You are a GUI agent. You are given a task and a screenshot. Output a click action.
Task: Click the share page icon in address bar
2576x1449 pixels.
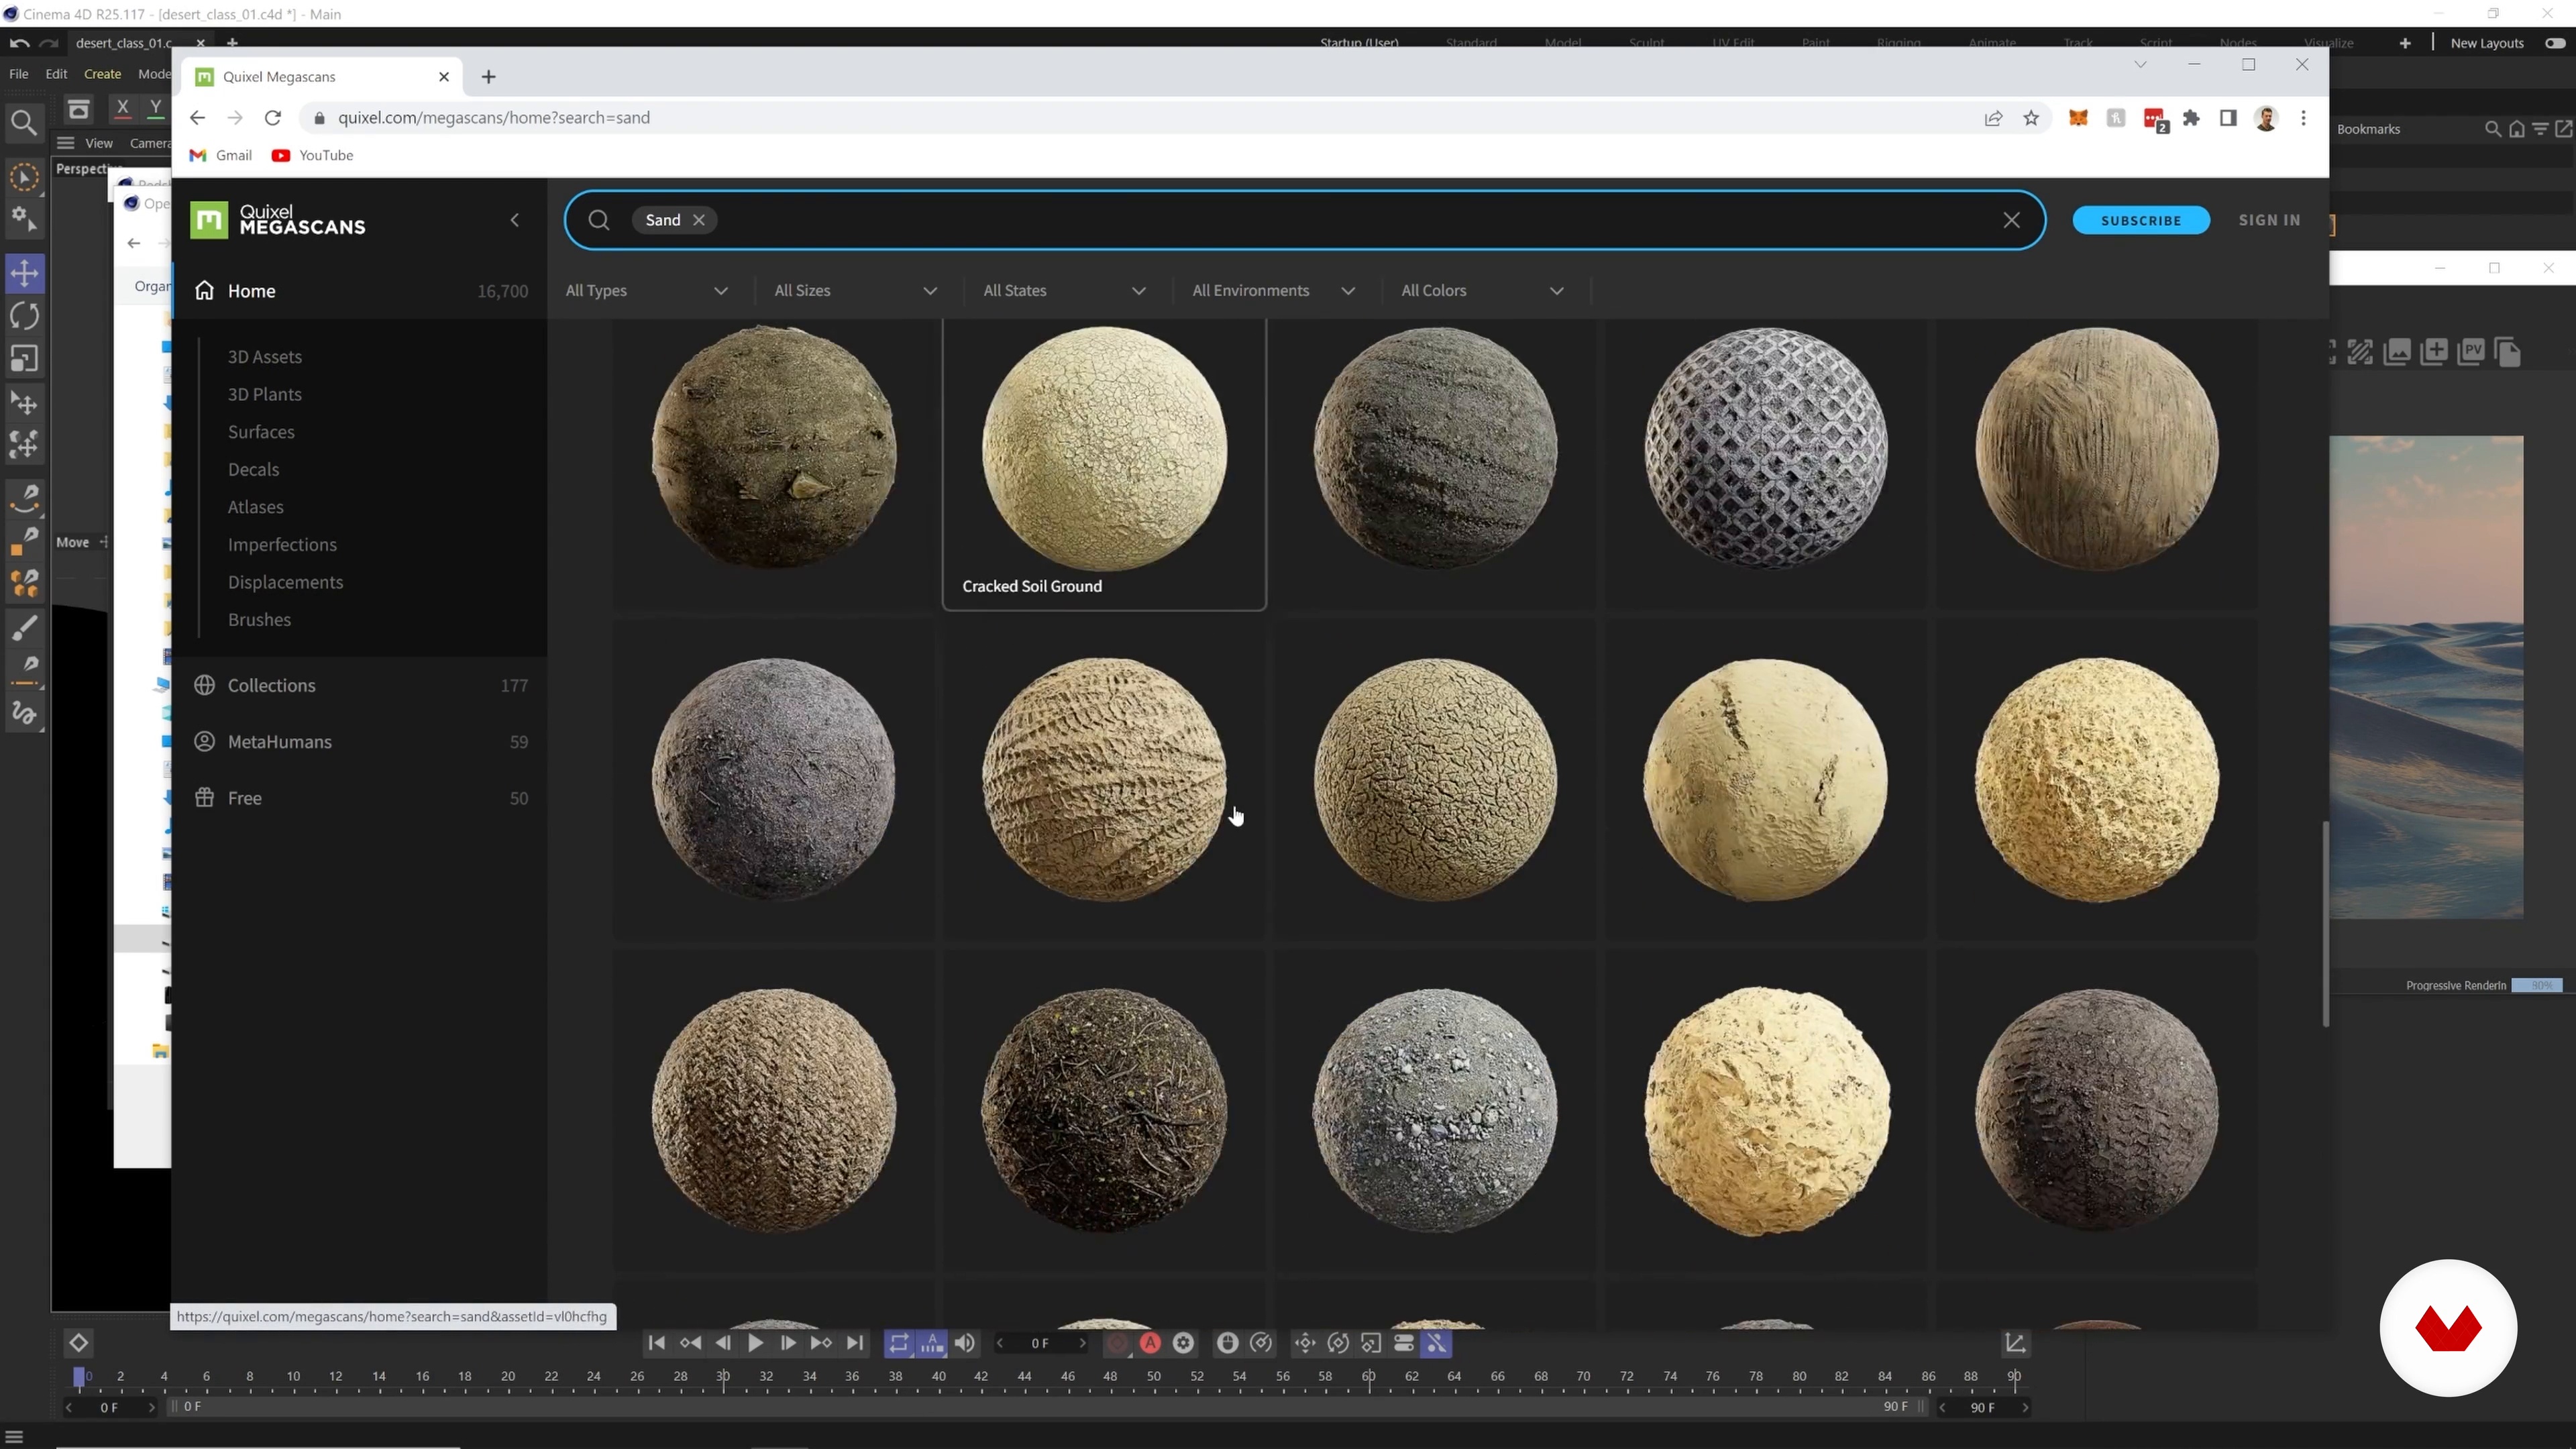(1993, 118)
